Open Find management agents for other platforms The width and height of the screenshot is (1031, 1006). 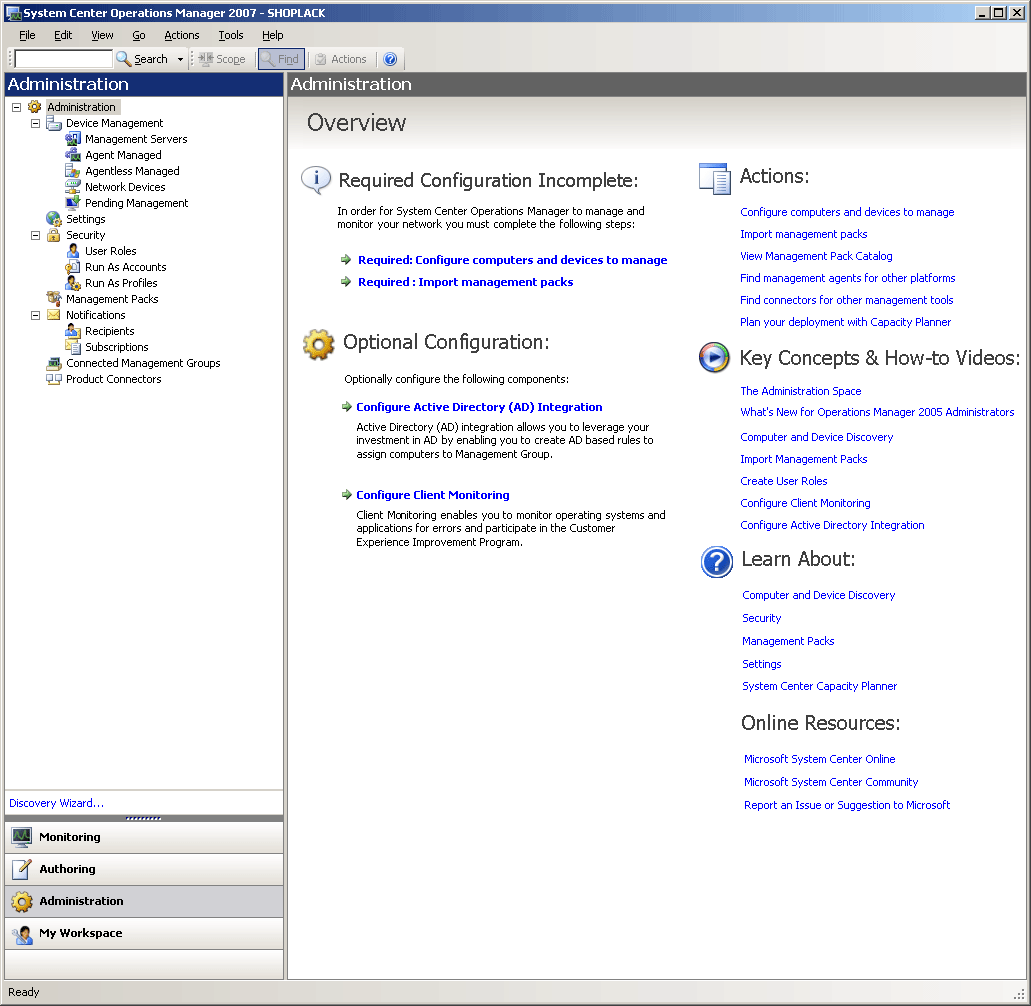(848, 277)
